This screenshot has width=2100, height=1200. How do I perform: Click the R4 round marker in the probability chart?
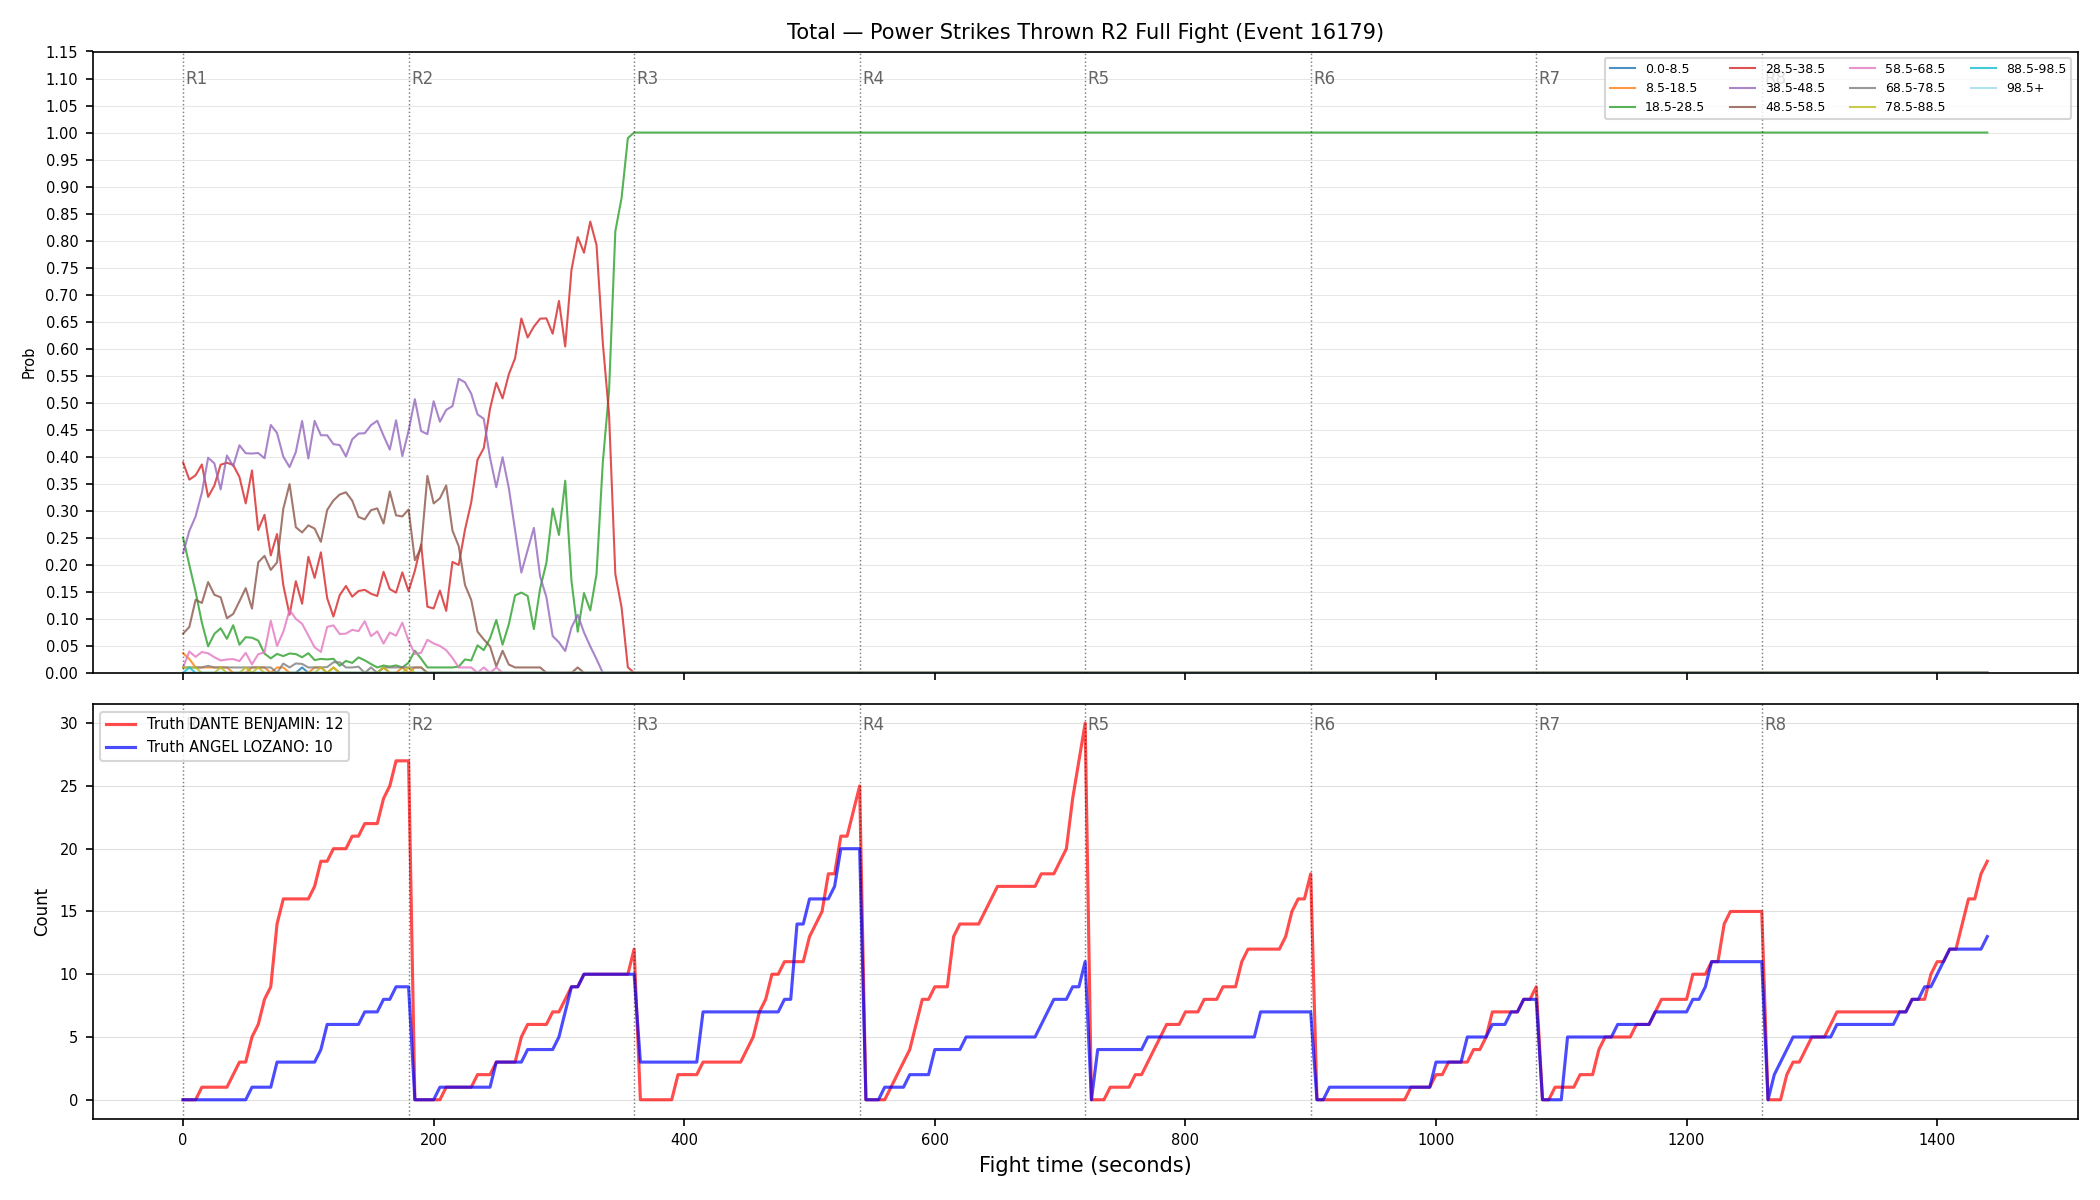[x=873, y=78]
